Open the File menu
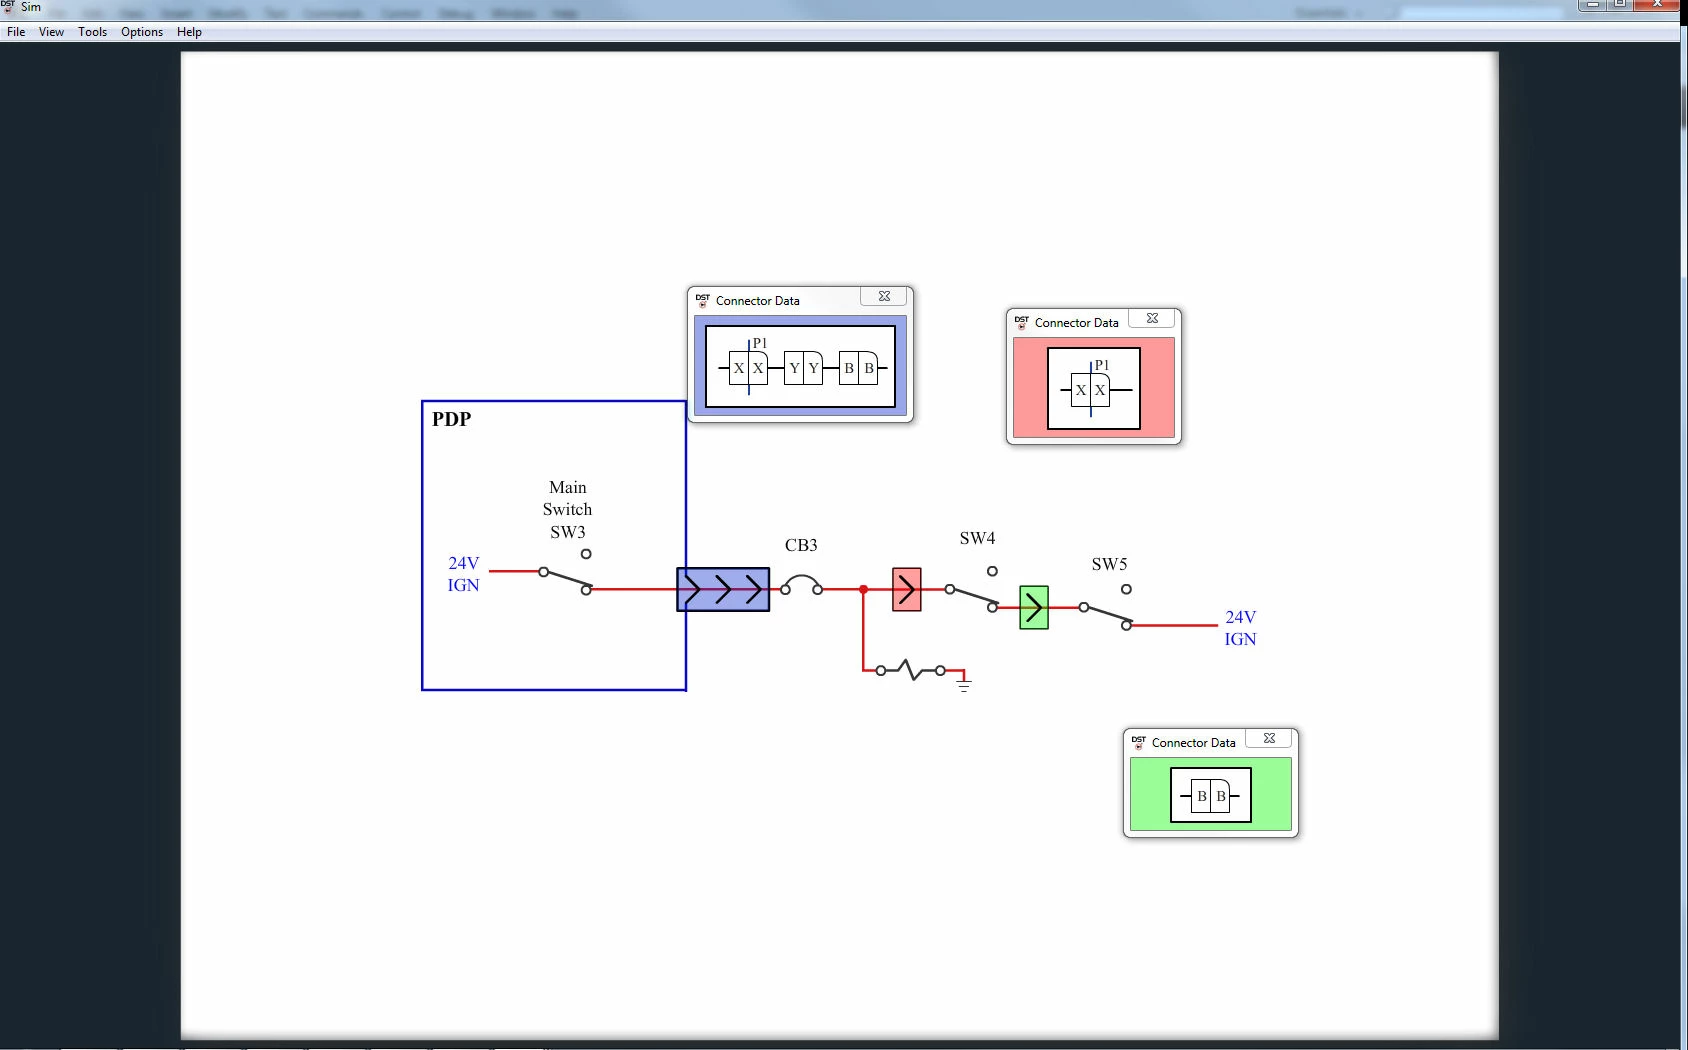This screenshot has width=1688, height=1050. [x=16, y=32]
